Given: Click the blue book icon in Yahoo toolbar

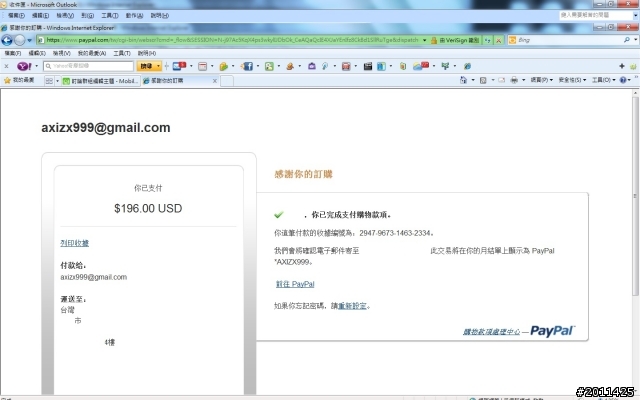Looking at the screenshot, I should [x=381, y=66].
